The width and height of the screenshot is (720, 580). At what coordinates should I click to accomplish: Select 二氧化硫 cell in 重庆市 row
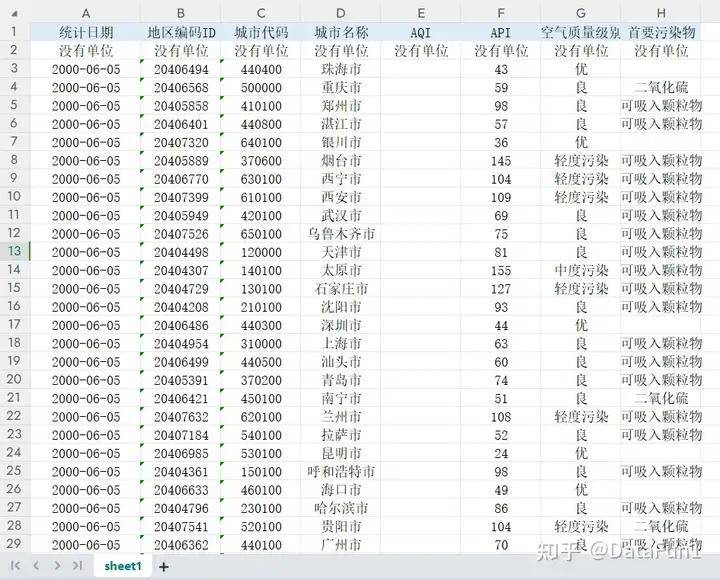pyautogui.click(x=661, y=87)
